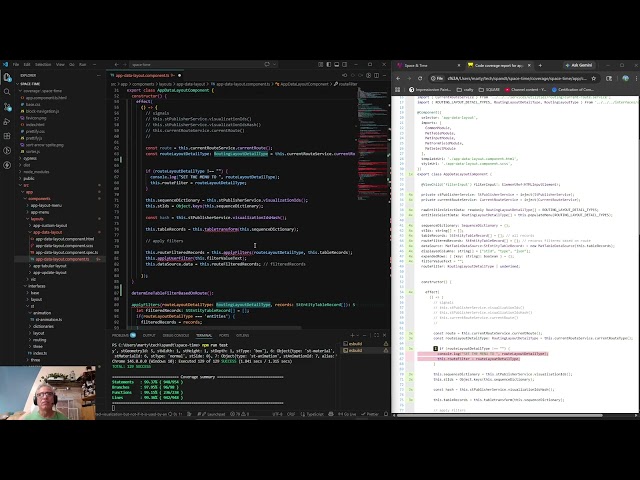Switch to the Debug Console tab

[176, 336]
